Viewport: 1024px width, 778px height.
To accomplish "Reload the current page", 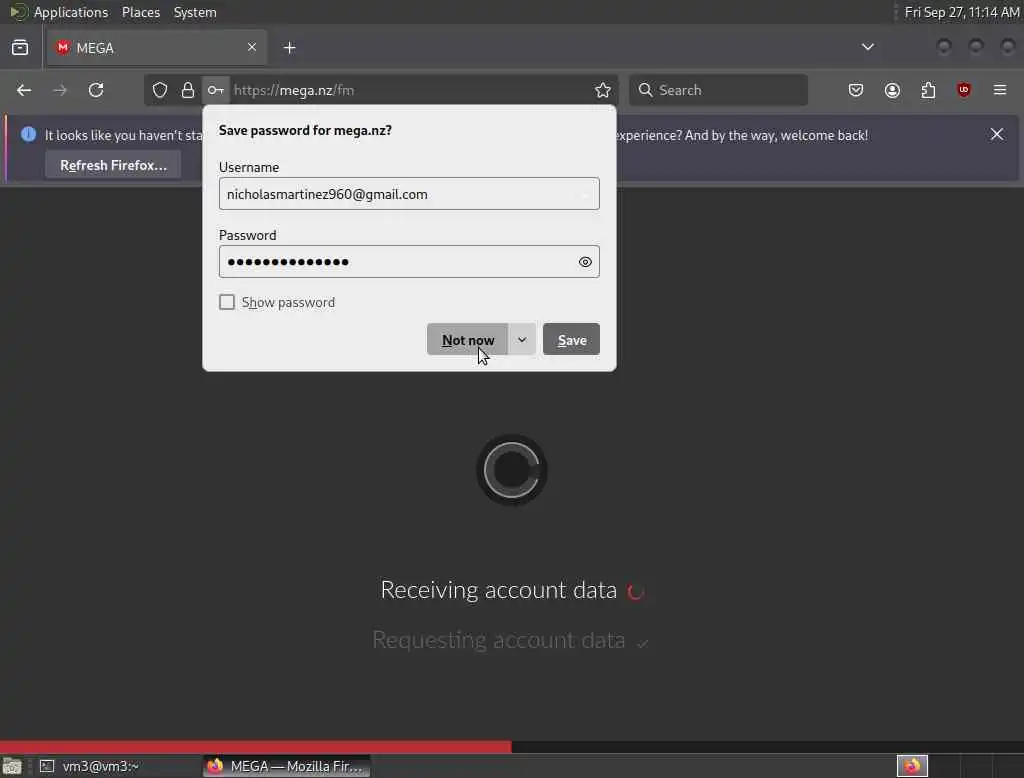I will point(96,90).
